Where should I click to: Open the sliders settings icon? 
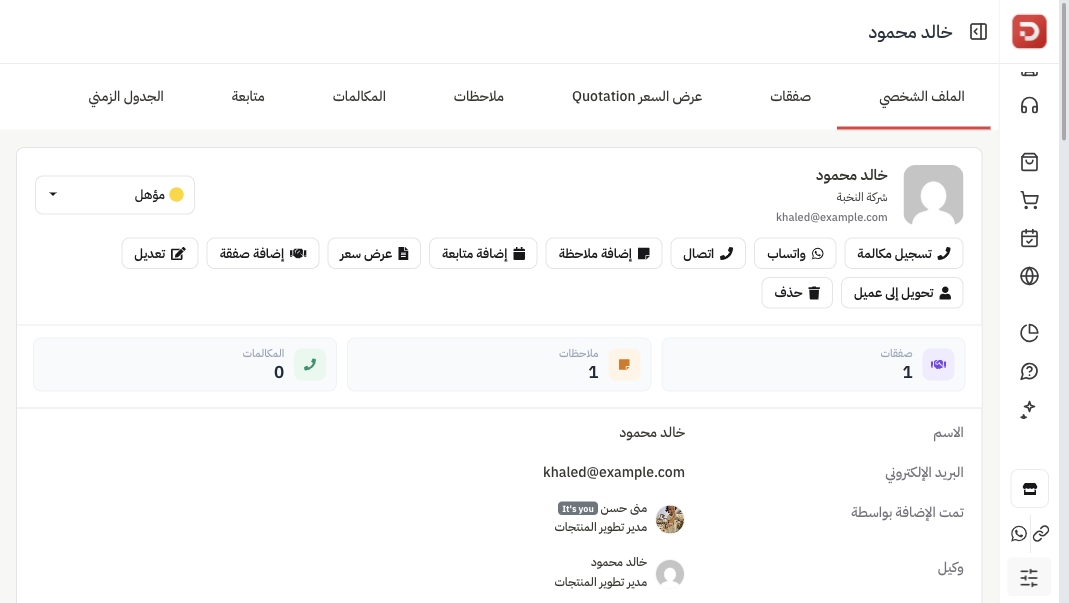(x=1029, y=578)
